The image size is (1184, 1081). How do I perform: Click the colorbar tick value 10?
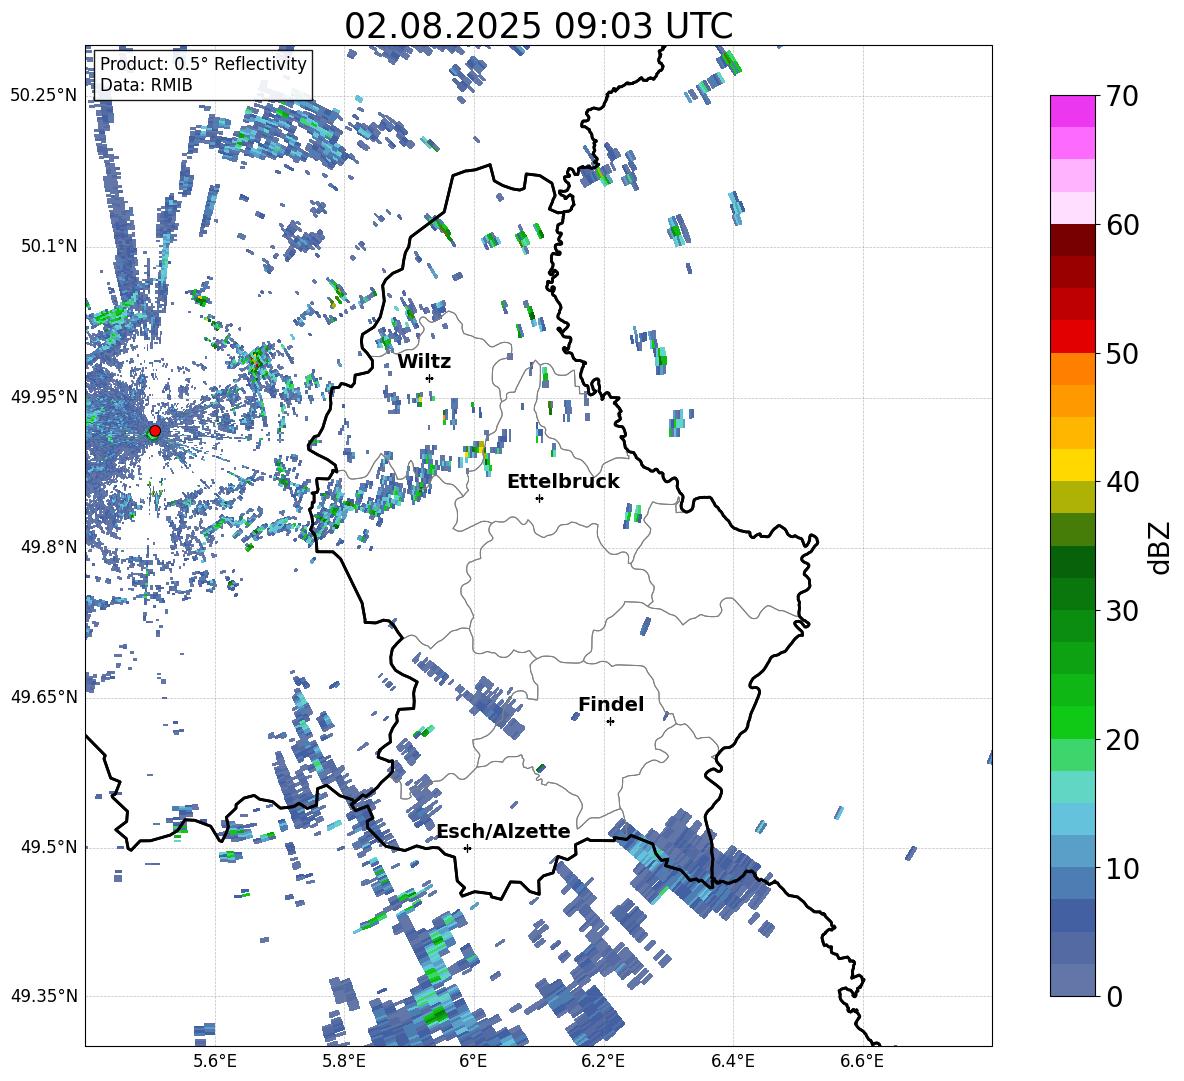coord(1122,868)
